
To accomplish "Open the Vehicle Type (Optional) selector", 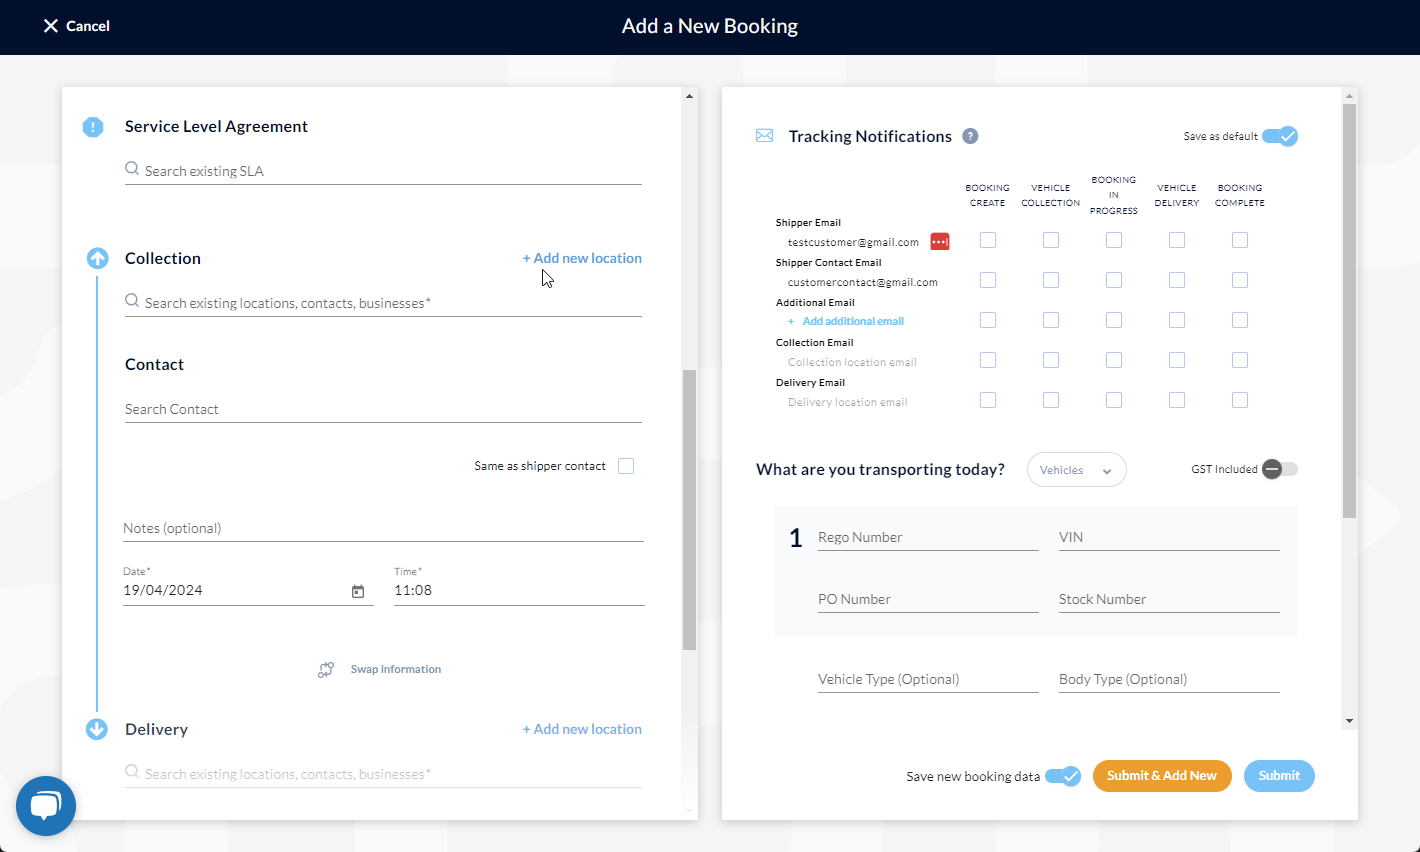I will [927, 680].
